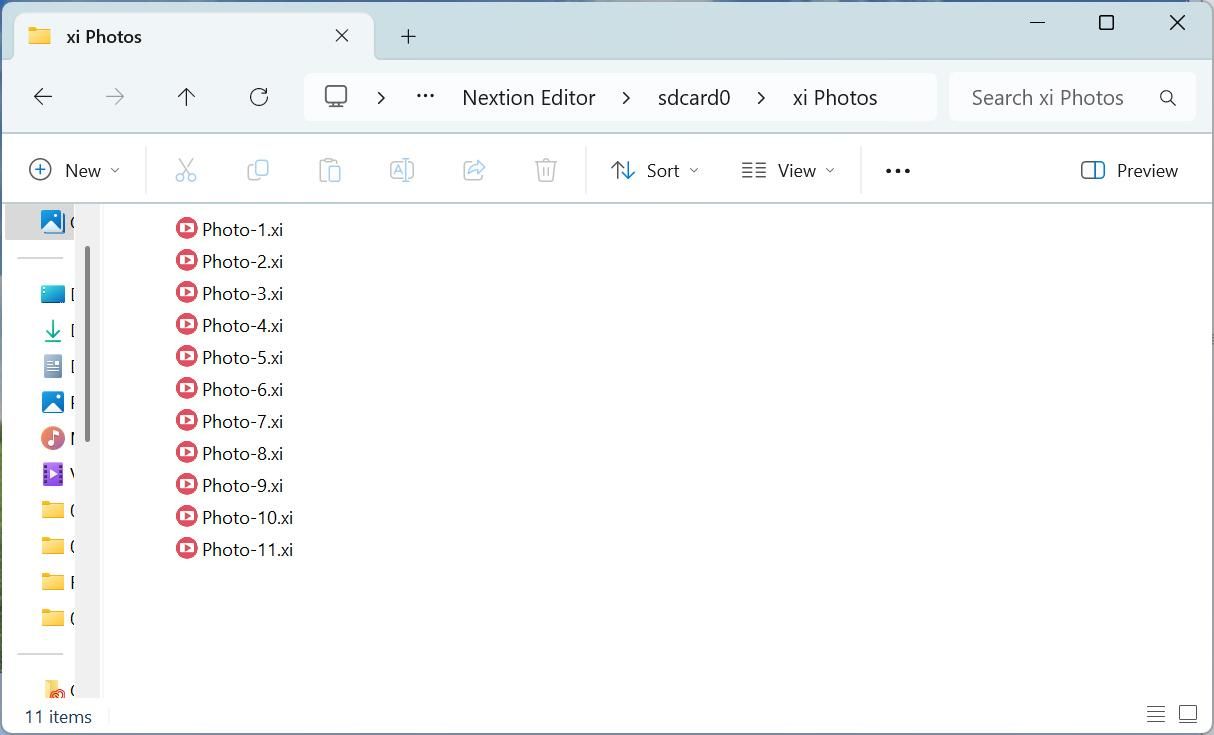
Task: Click the Paste icon in the toolbar
Action: coord(330,170)
